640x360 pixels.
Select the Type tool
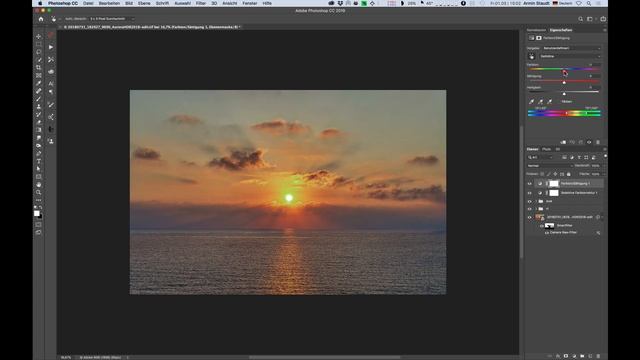(x=39, y=161)
